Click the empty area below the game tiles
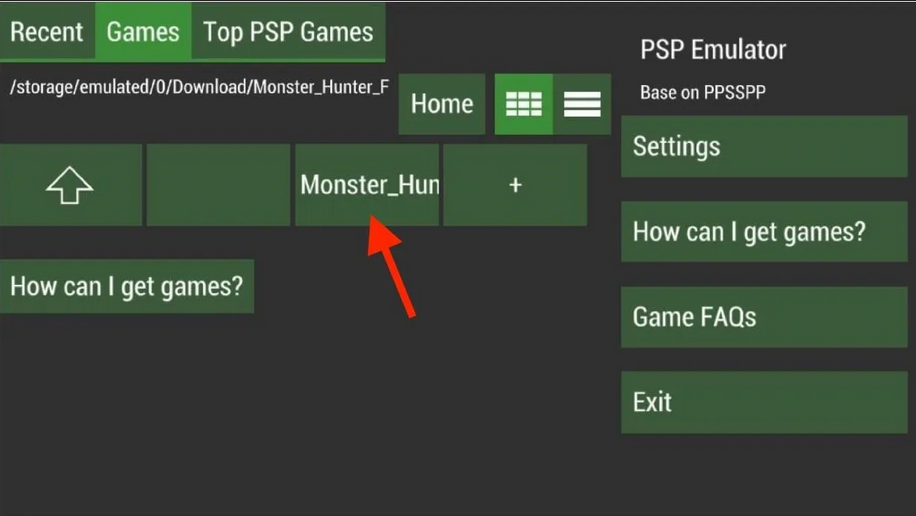Image resolution: width=916 pixels, height=516 pixels. pyautogui.click(x=304, y=409)
